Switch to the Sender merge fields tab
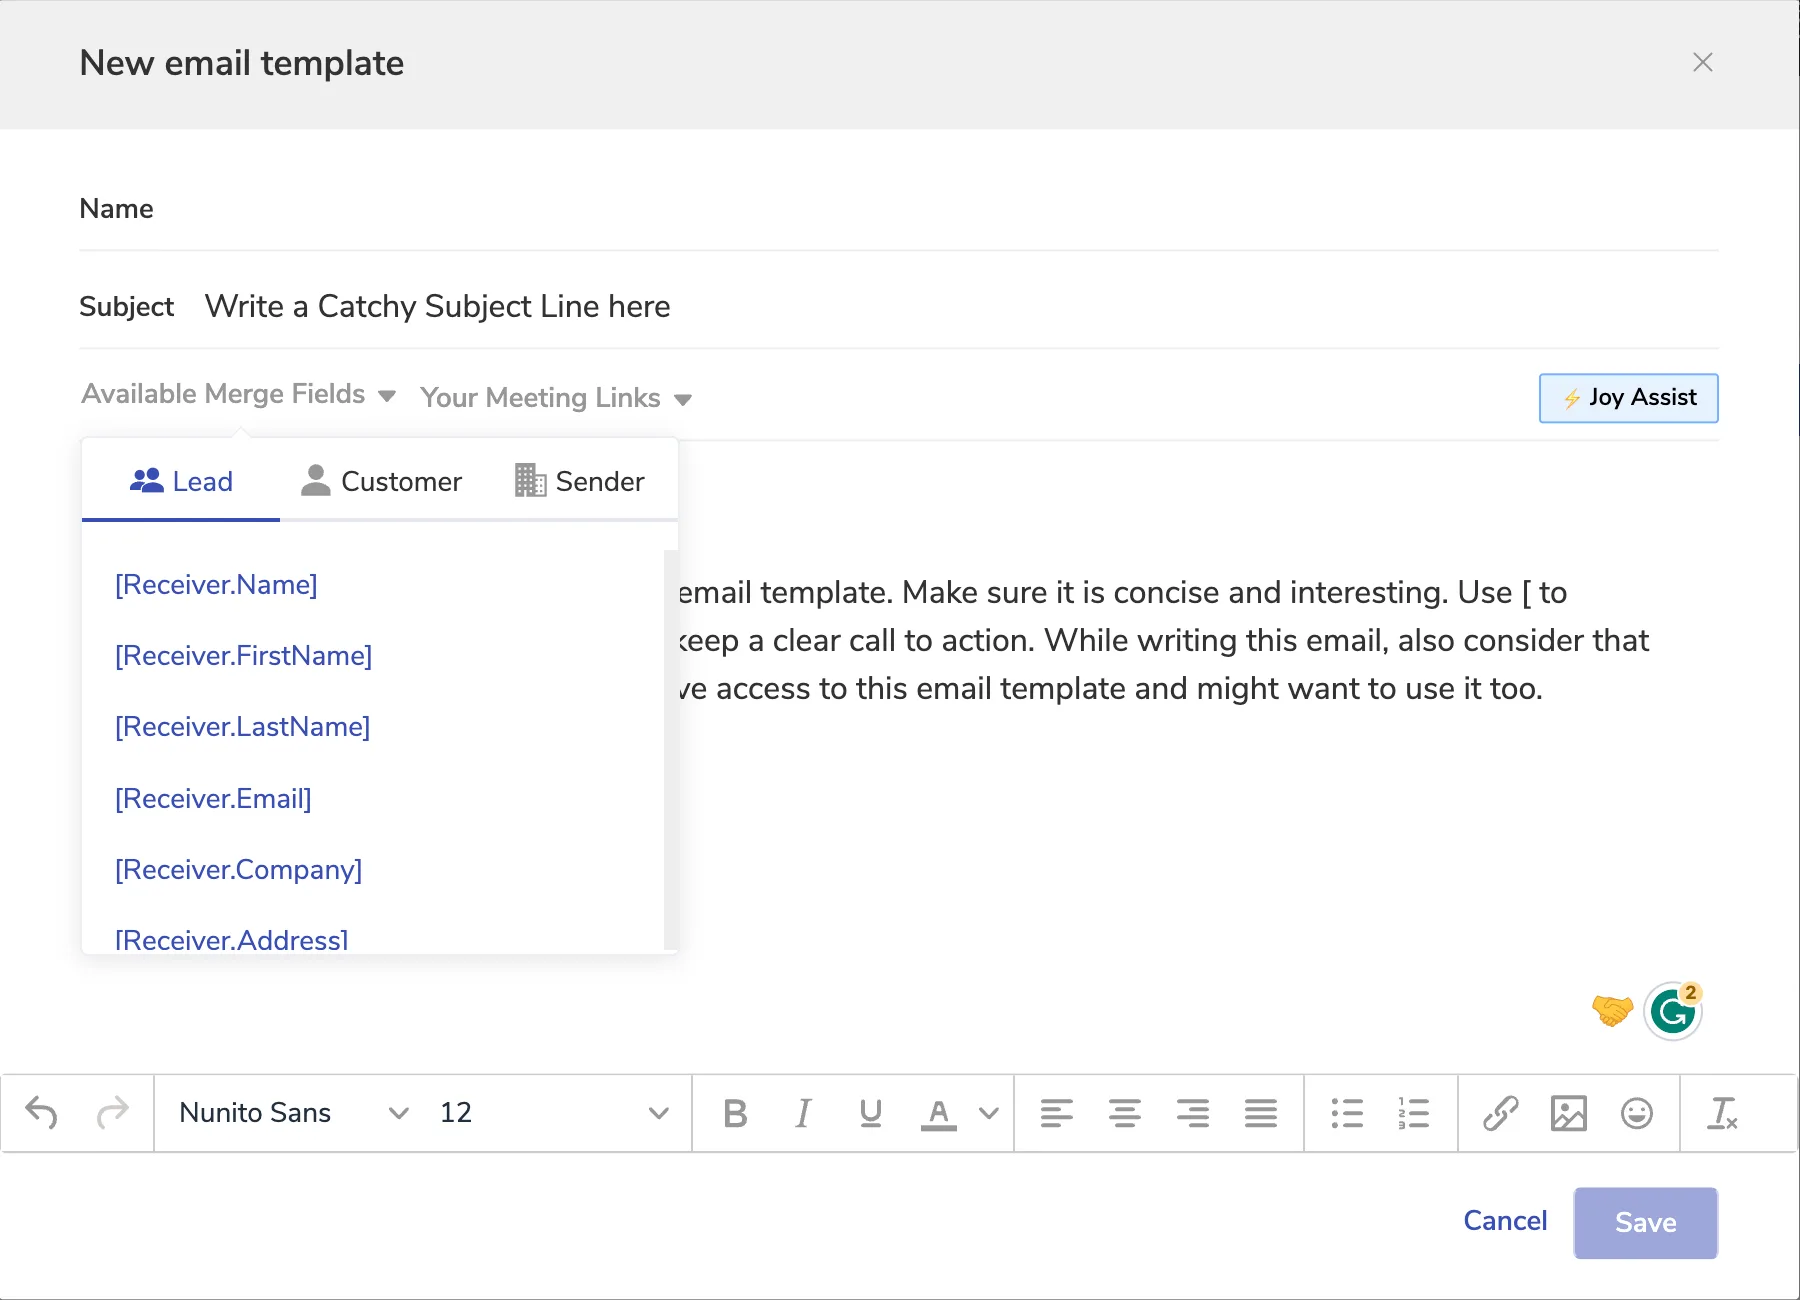This screenshot has width=1800, height=1300. (x=580, y=482)
